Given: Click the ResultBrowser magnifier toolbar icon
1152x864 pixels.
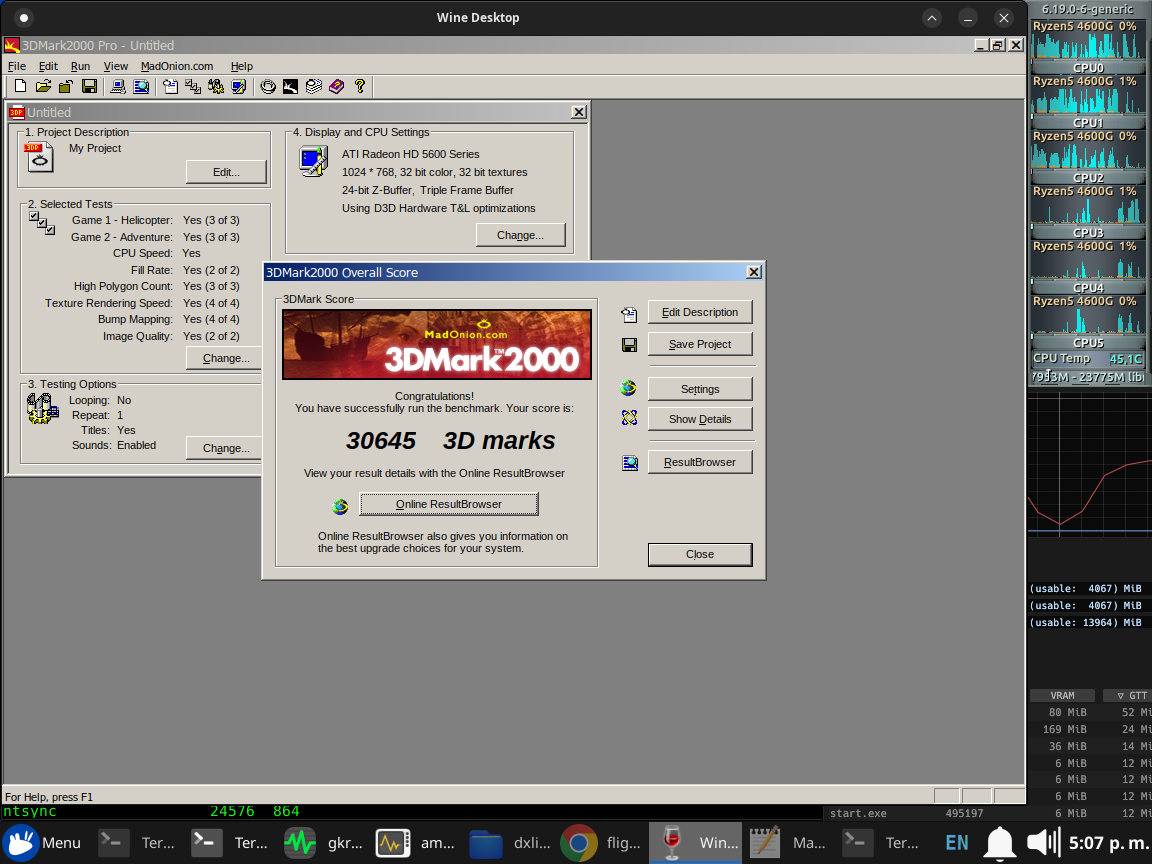Looking at the screenshot, I should coord(141,87).
